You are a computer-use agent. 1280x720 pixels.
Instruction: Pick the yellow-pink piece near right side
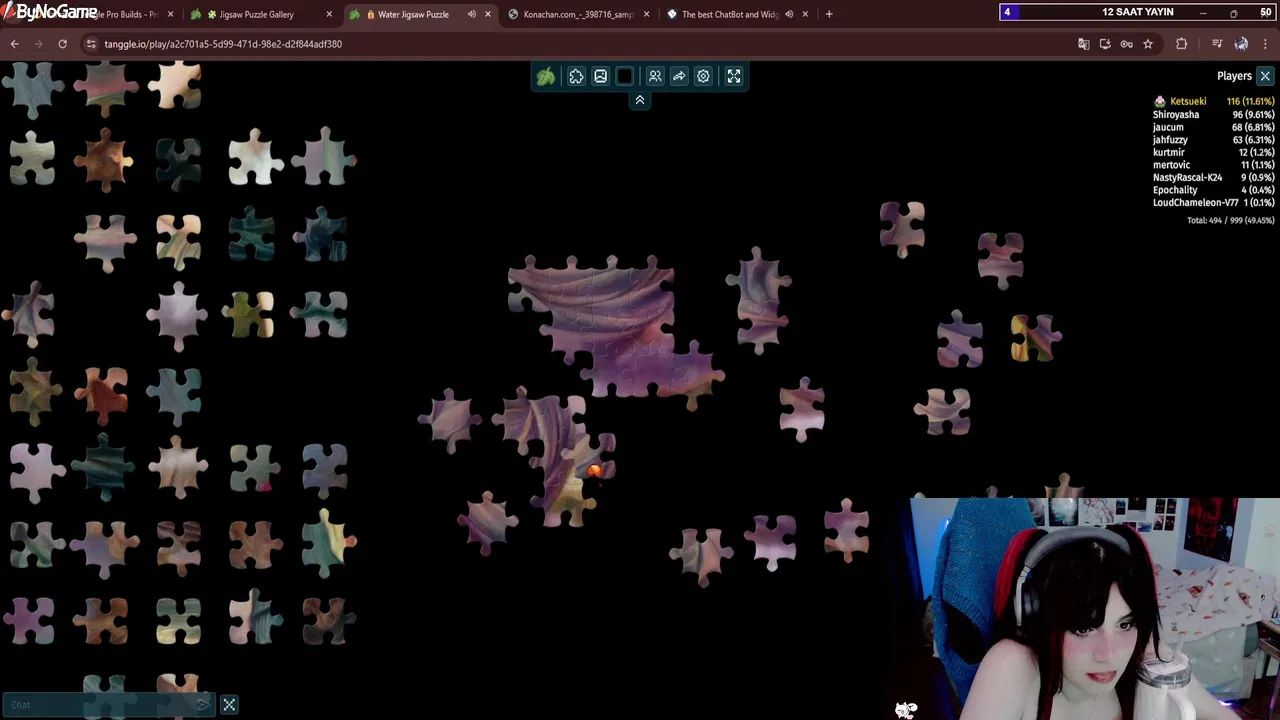tap(1035, 337)
